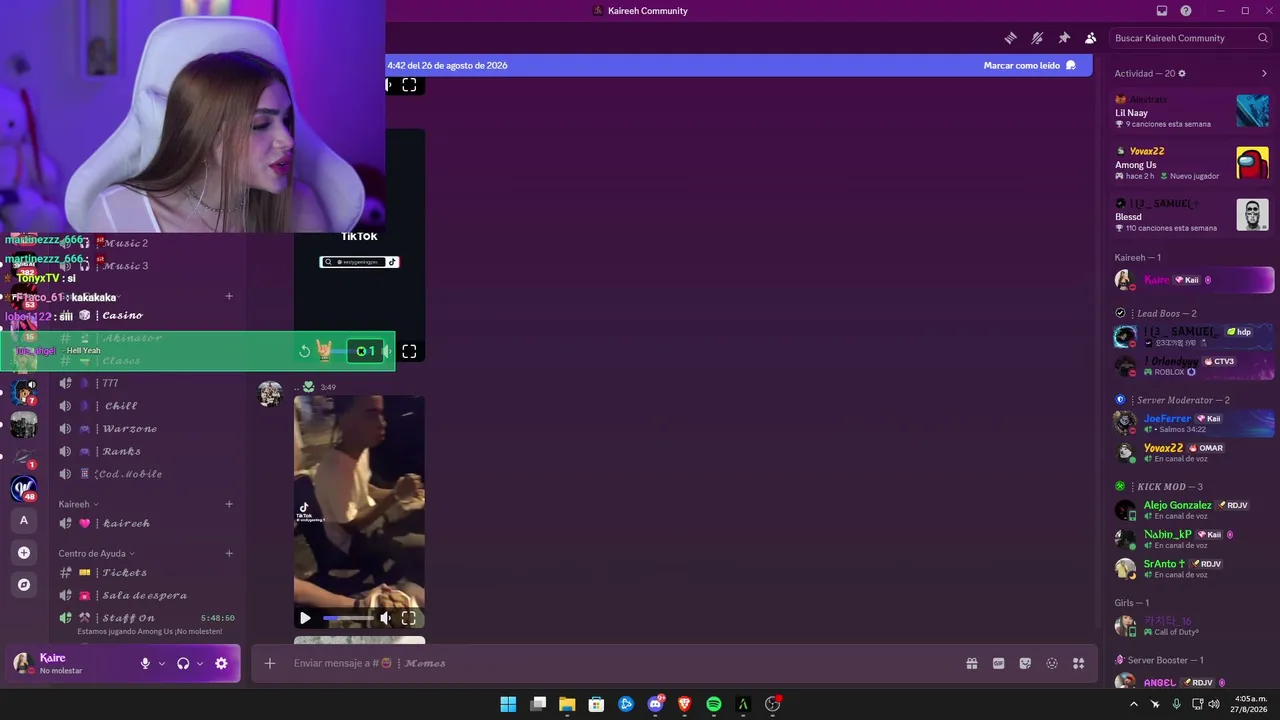Open the Discord inbox icon
1280x720 pixels.
click(x=1162, y=11)
